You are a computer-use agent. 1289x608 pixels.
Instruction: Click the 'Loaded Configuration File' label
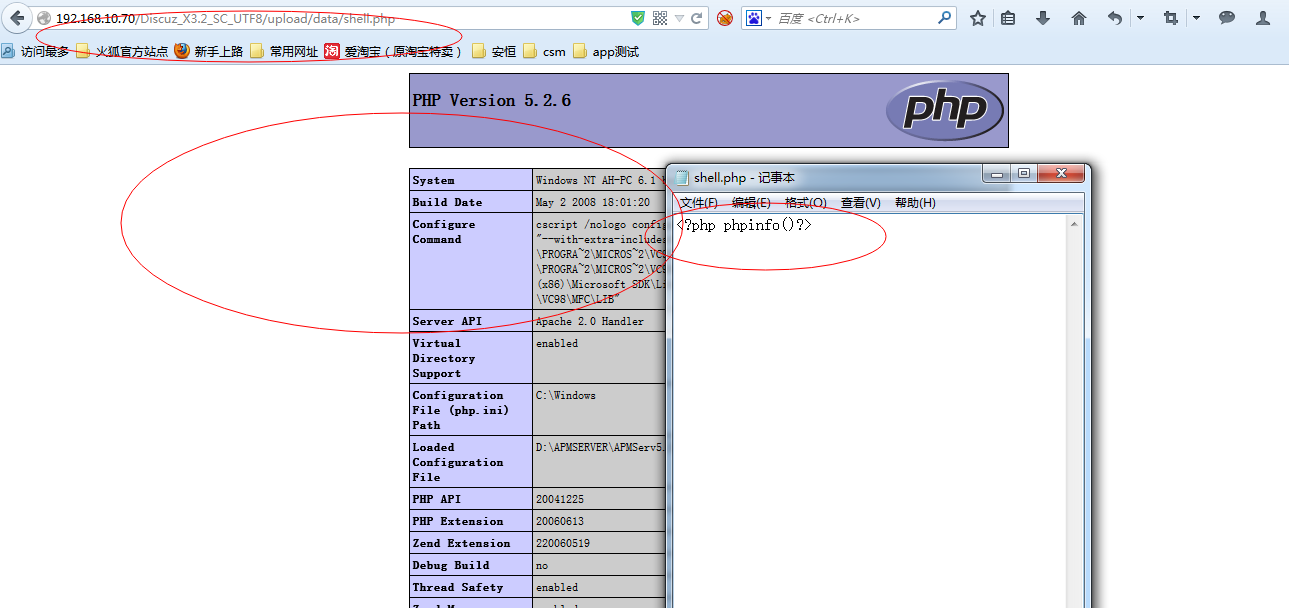pyautogui.click(x=458, y=462)
